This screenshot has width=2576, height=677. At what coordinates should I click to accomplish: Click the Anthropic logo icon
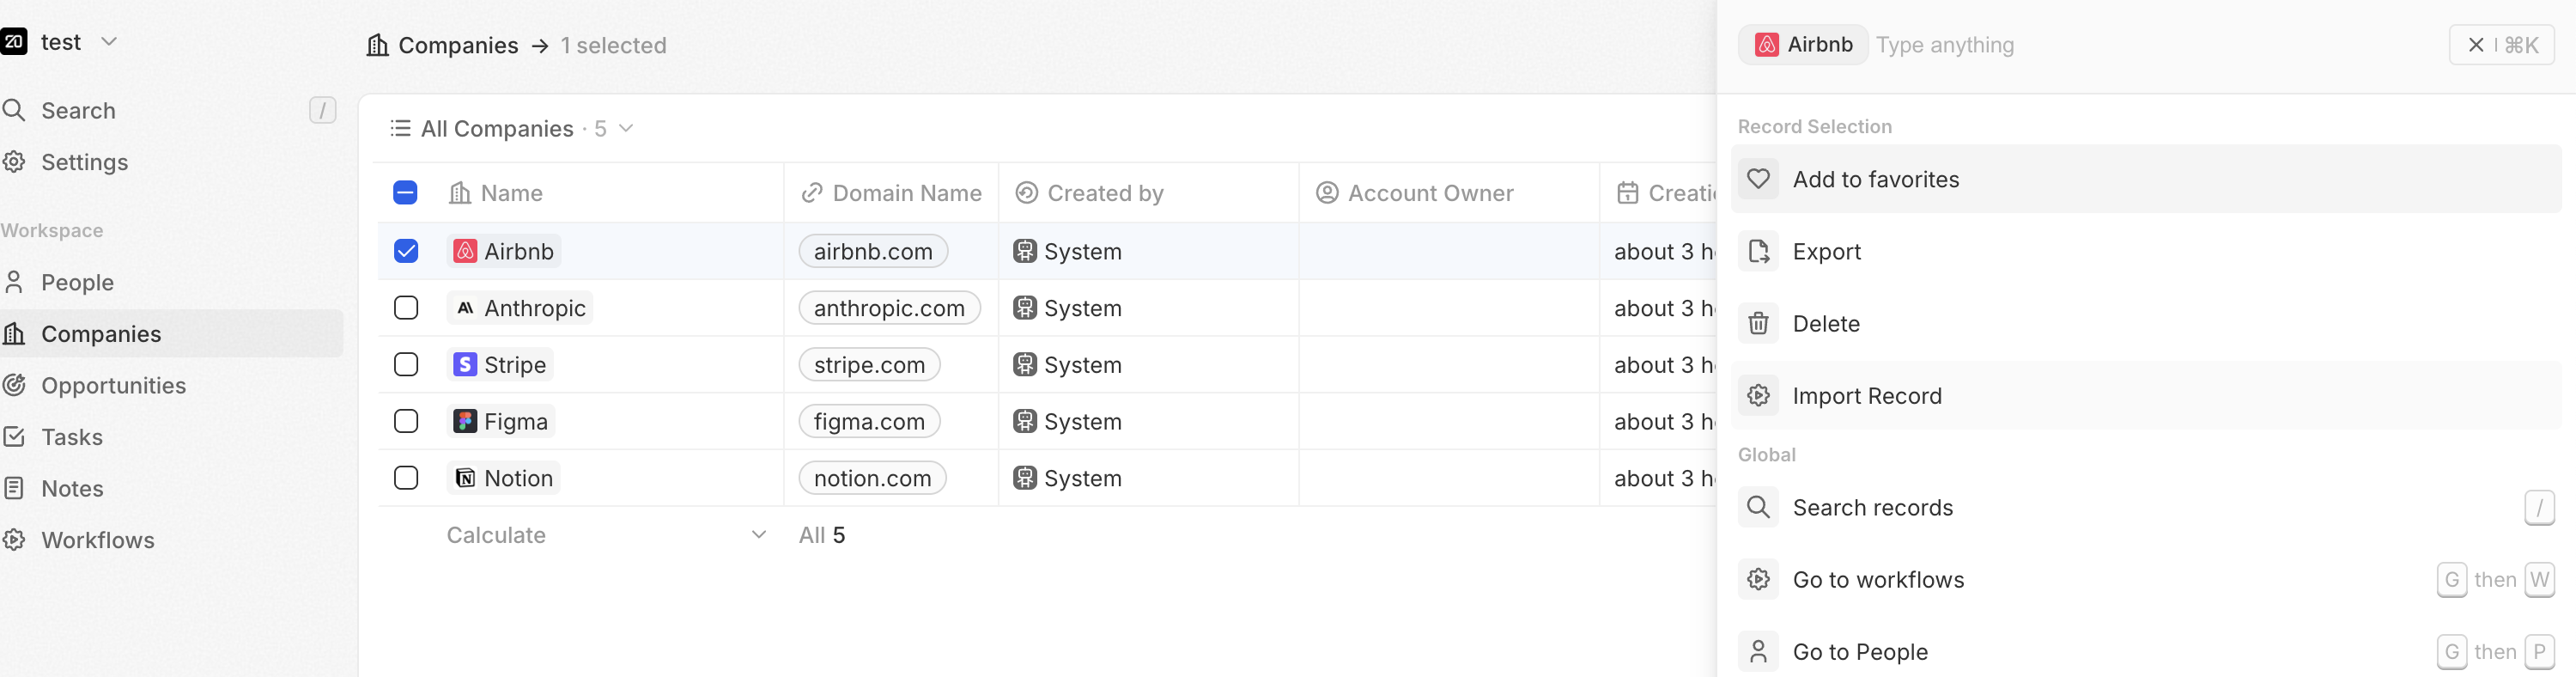465,308
